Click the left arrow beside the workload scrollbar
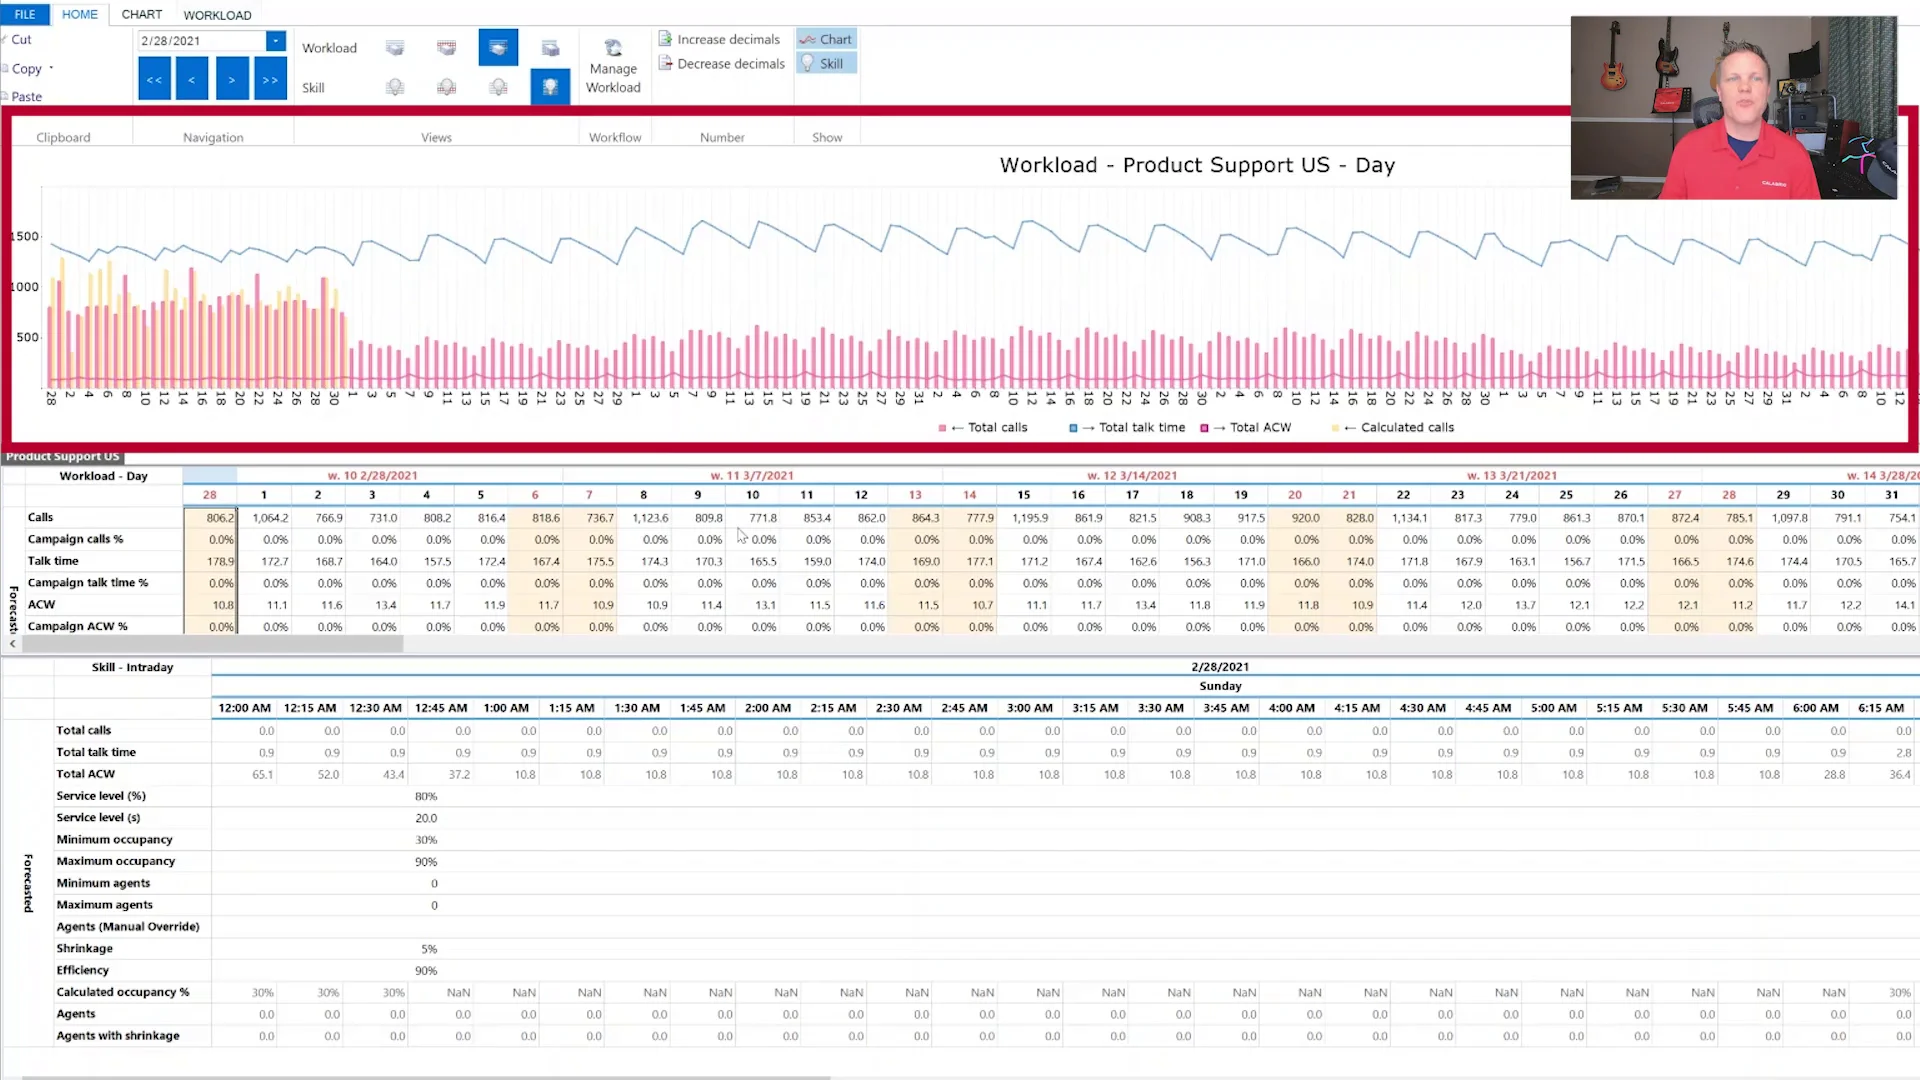 tap(12, 645)
